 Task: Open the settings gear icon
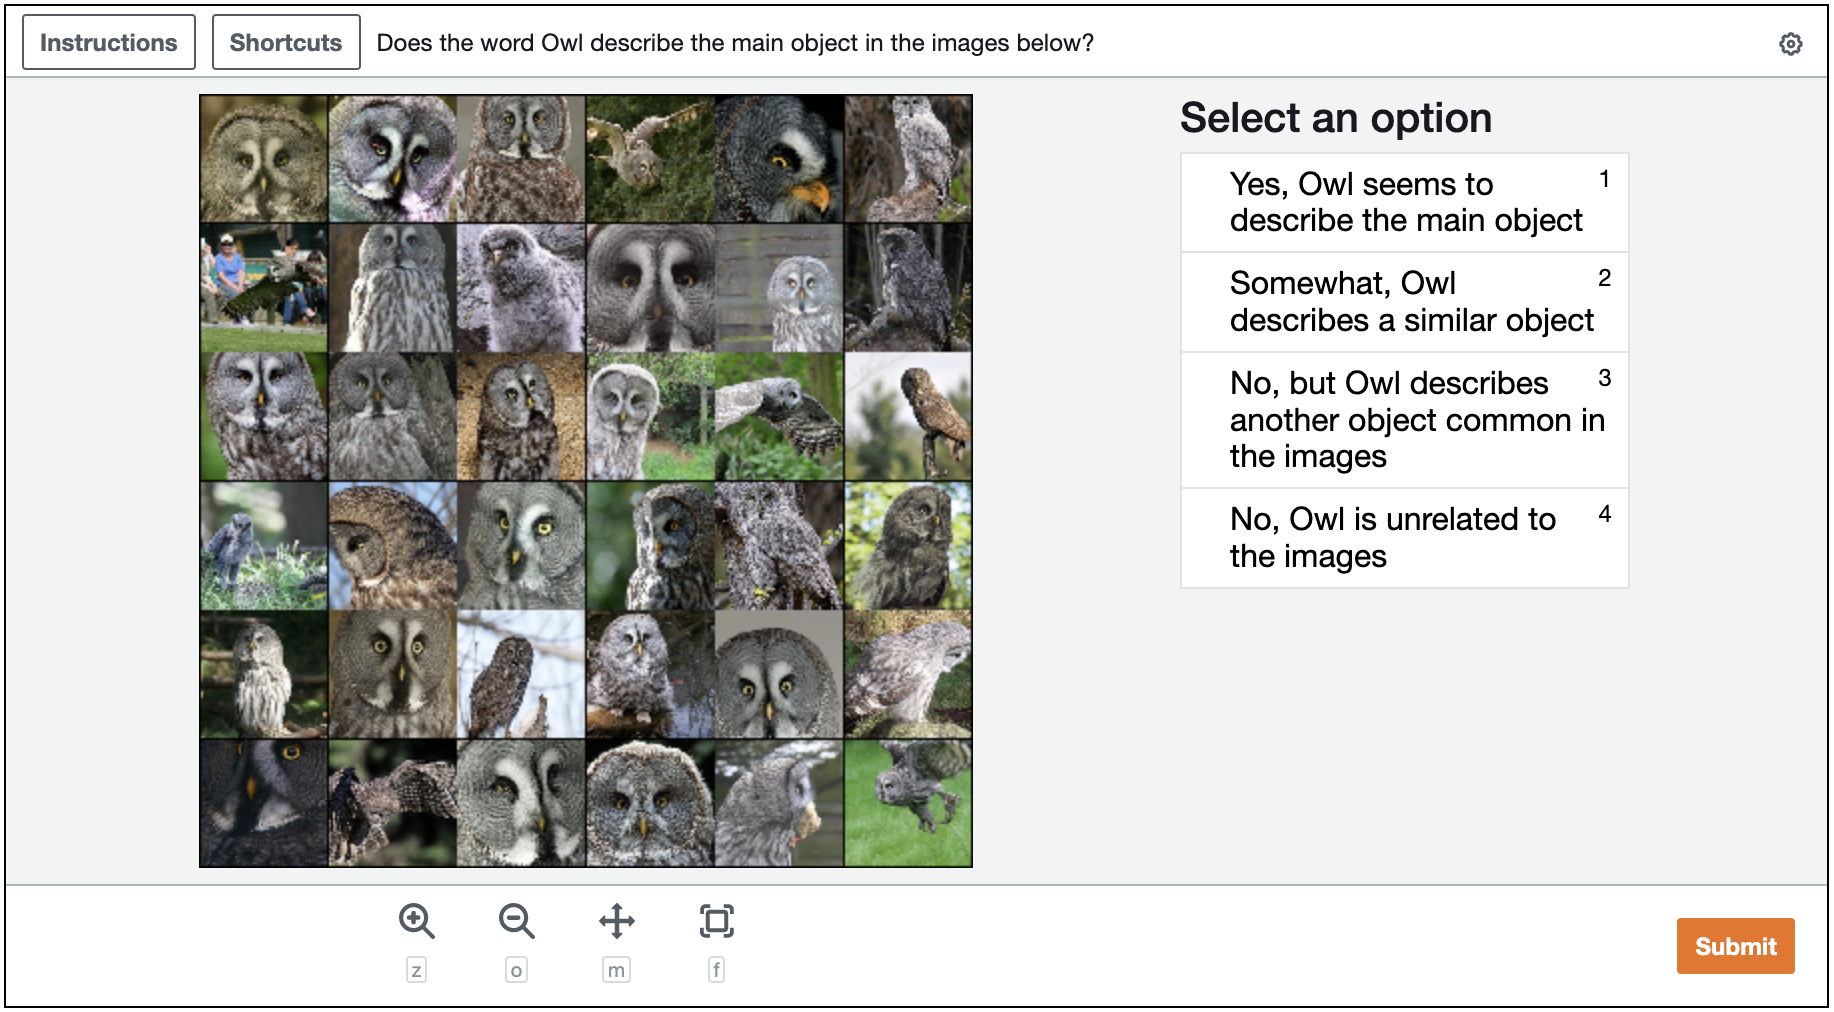point(1790,44)
